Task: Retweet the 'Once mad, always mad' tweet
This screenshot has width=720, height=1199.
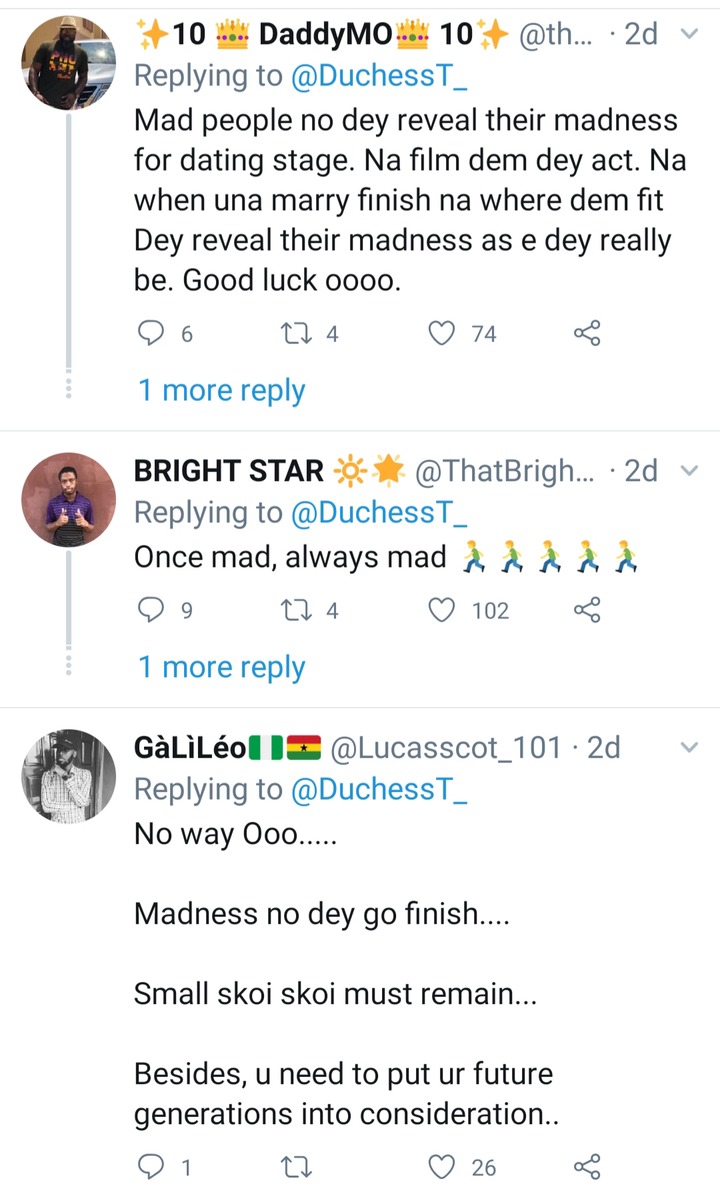Action: (x=298, y=610)
